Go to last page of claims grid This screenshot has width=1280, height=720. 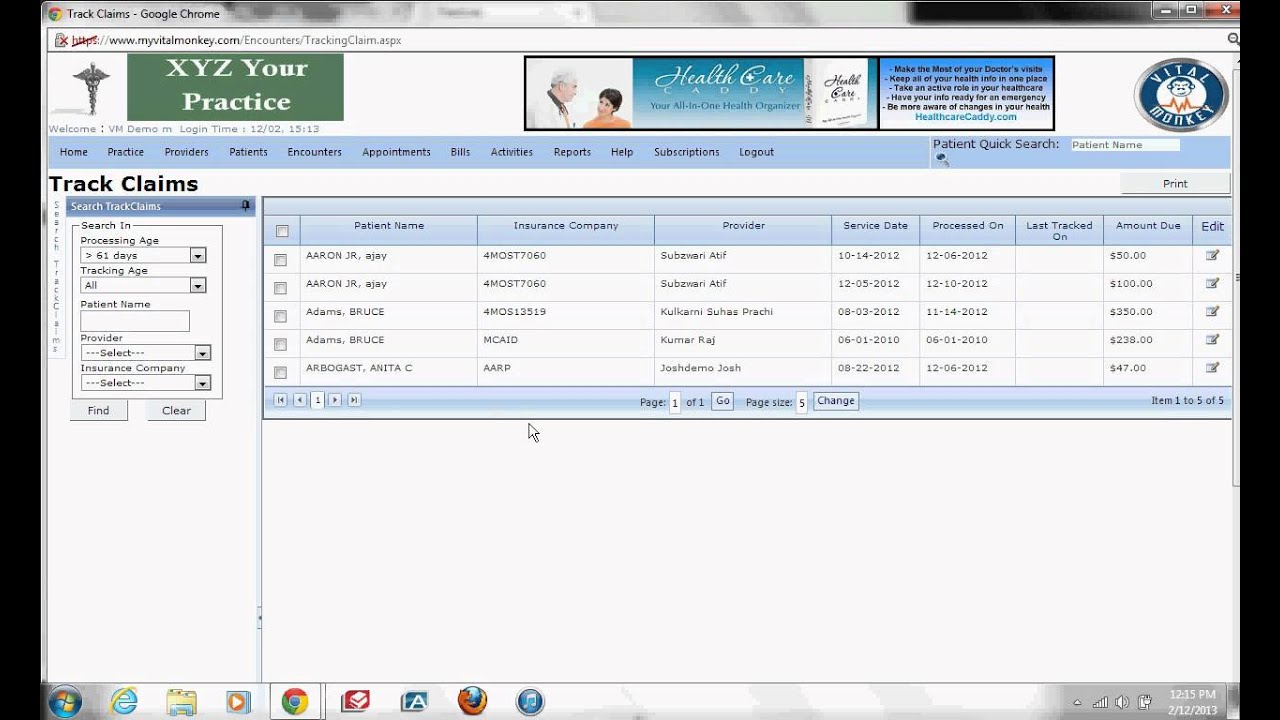(354, 400)
